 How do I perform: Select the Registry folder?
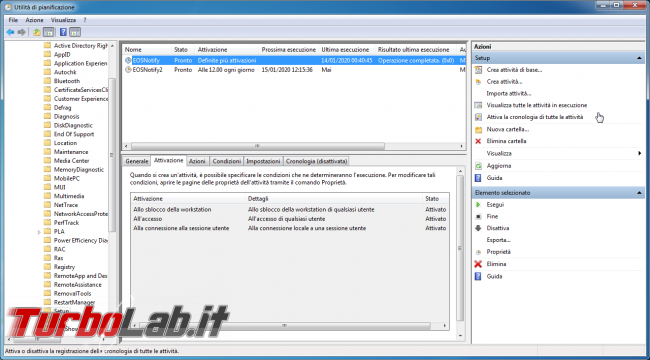[64, 267]
